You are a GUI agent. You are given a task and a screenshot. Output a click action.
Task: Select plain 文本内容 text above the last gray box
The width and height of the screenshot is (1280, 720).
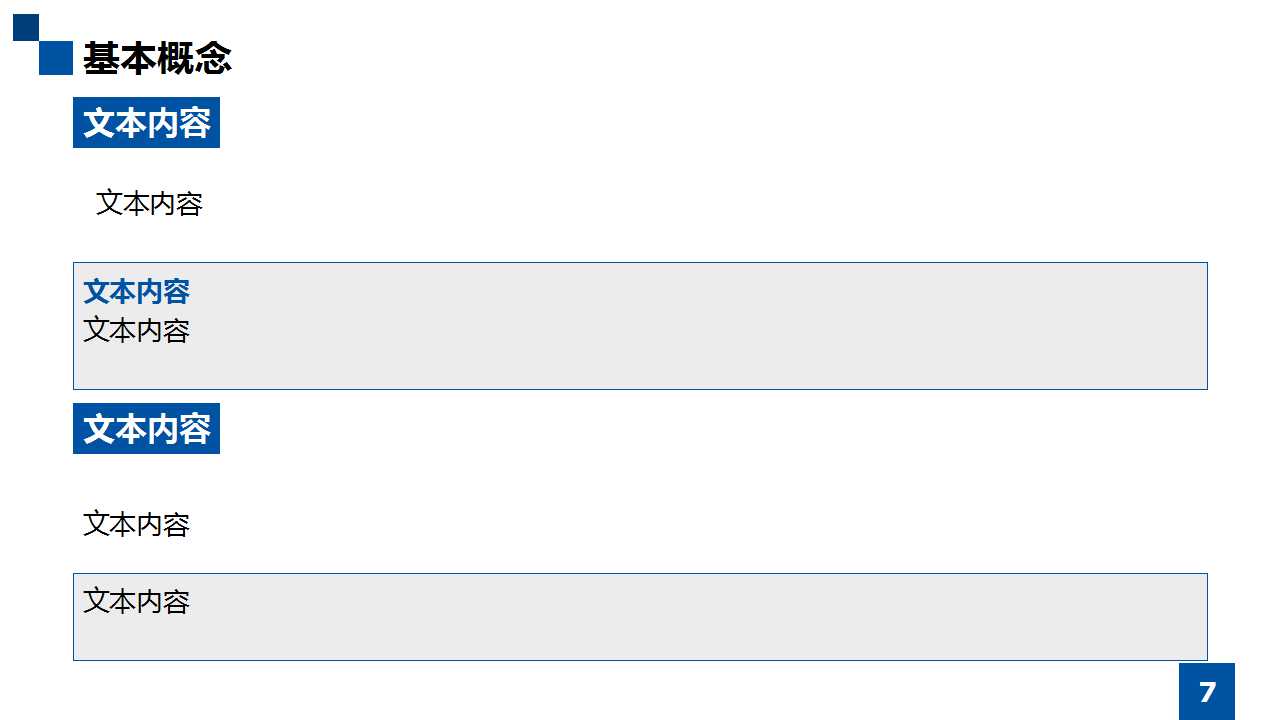(136, 524)
